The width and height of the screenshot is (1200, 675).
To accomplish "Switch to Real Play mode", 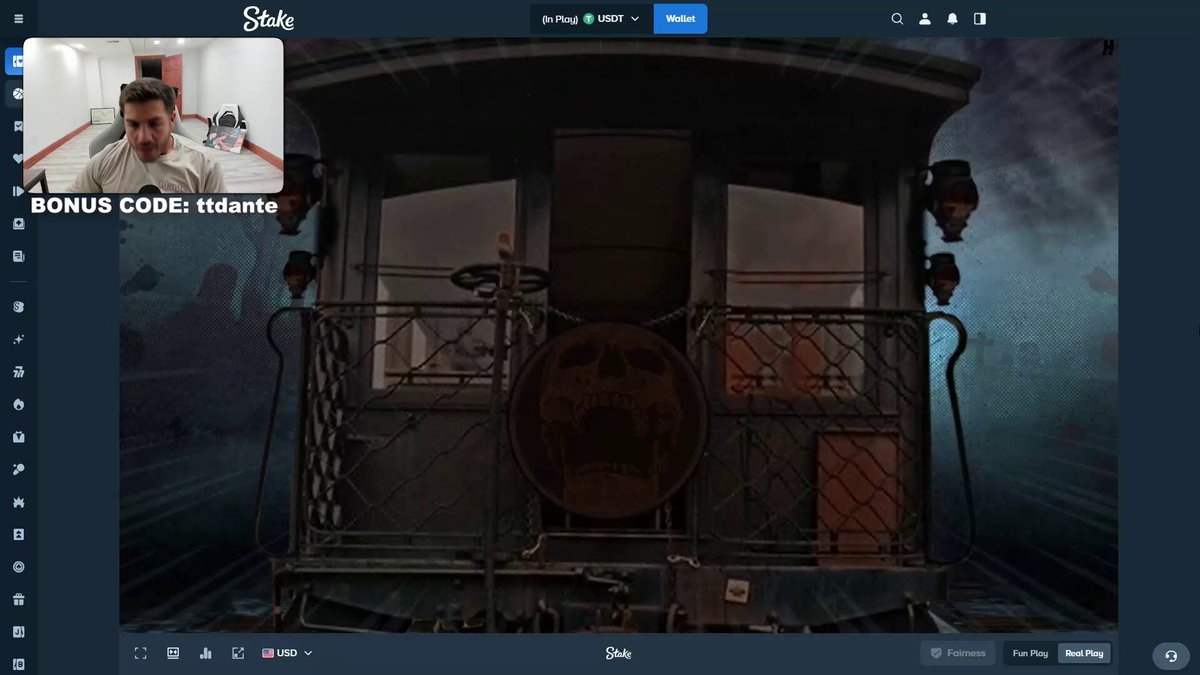I will [1084, 653].
